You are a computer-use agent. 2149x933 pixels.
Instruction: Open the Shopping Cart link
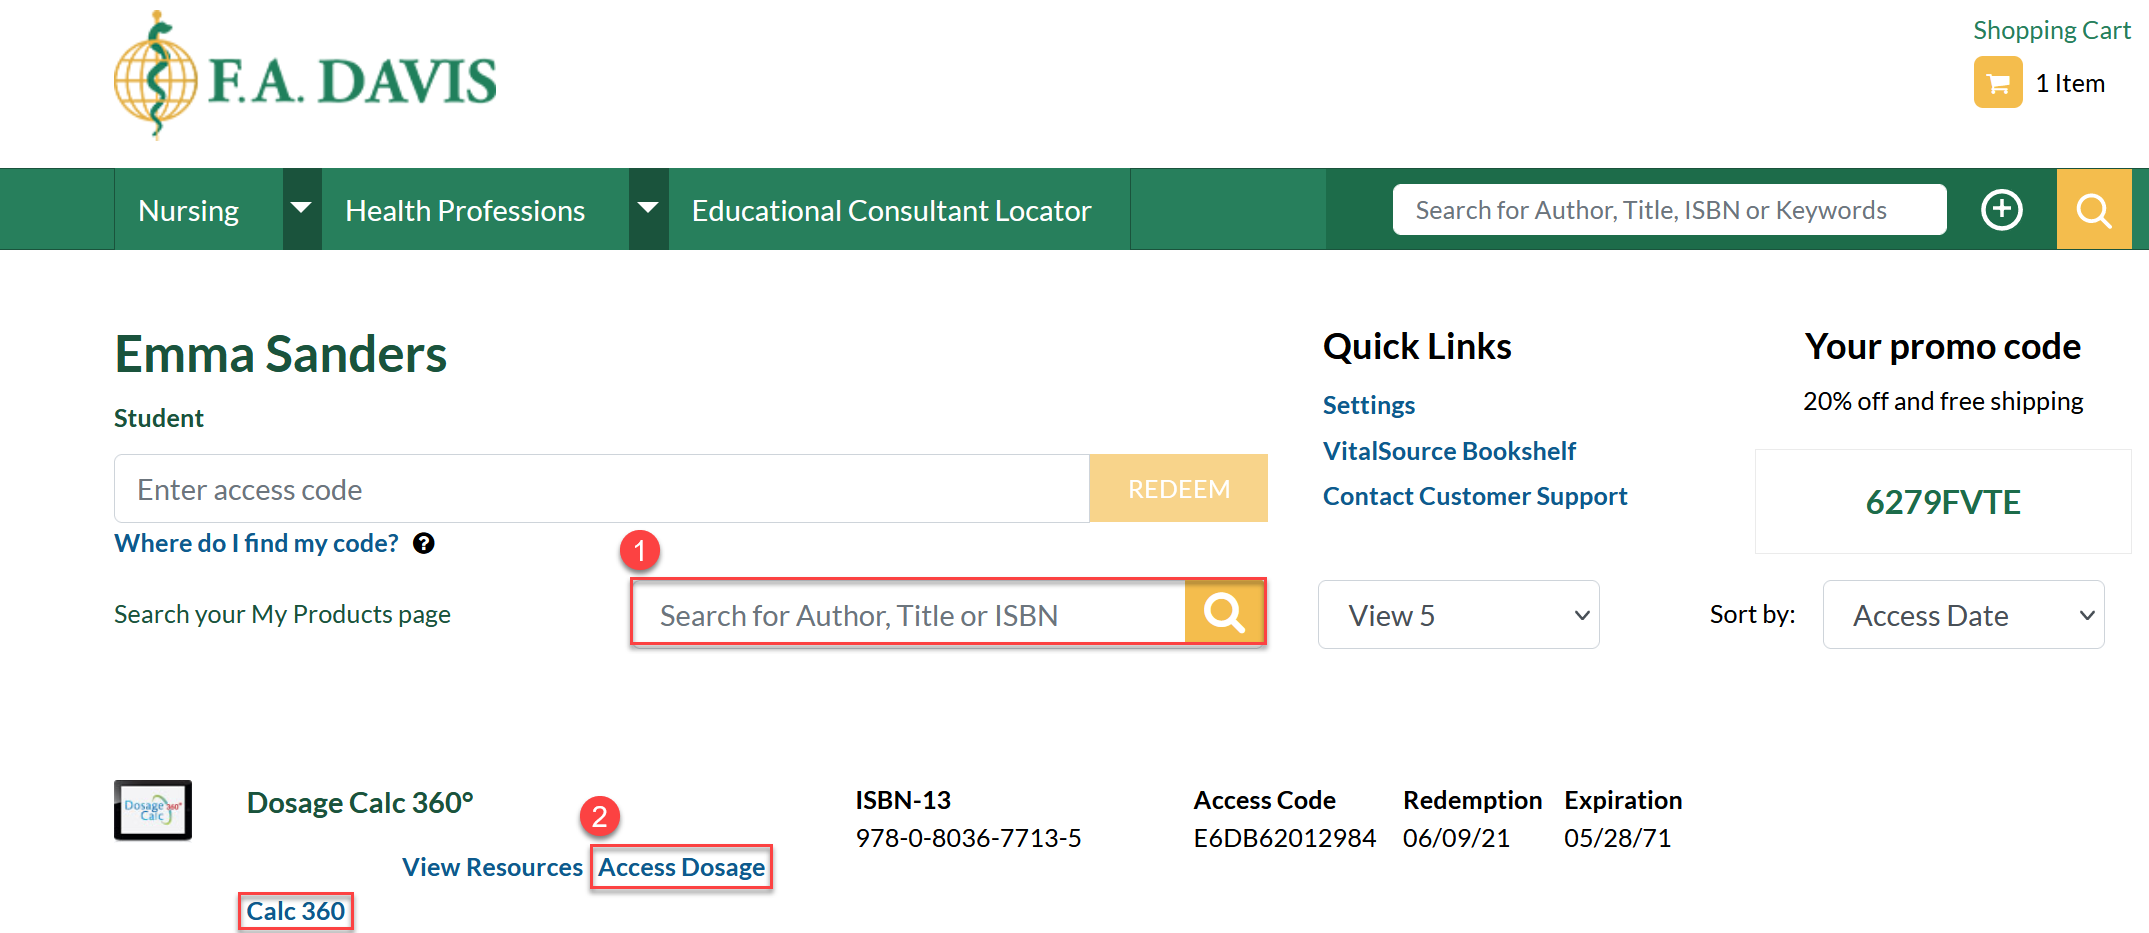pyautogui.click(x=2051, y=30)
